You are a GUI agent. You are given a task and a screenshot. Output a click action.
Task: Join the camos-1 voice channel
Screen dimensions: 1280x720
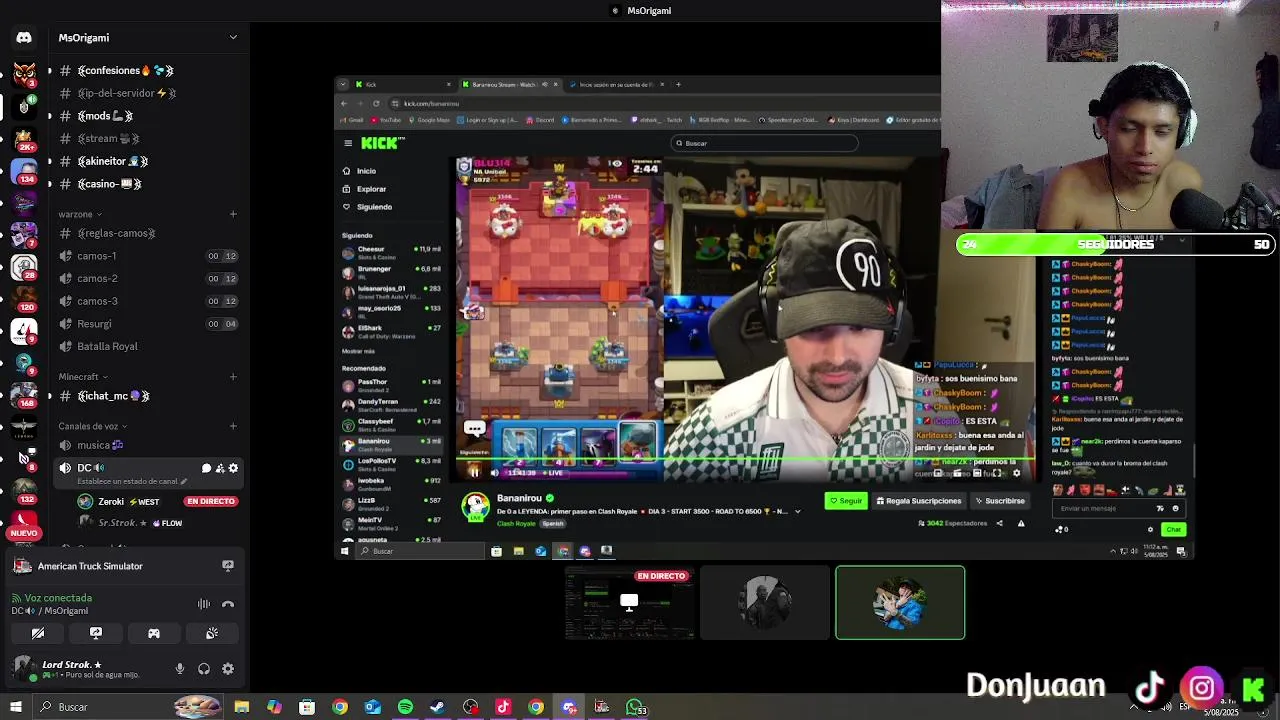point(148,256)
